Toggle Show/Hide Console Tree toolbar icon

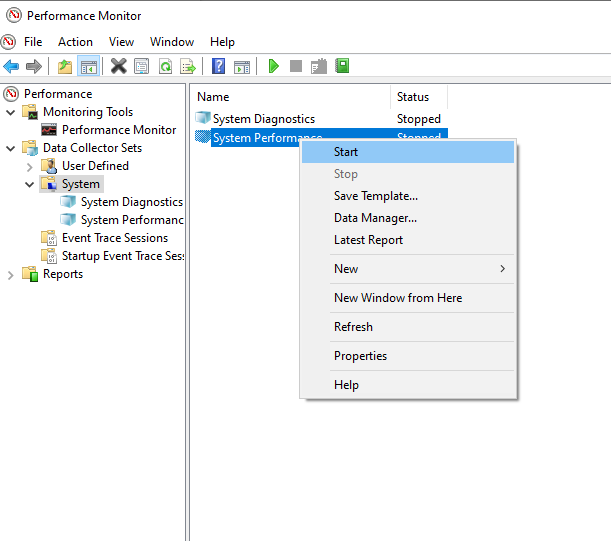[x=88, y=66]
